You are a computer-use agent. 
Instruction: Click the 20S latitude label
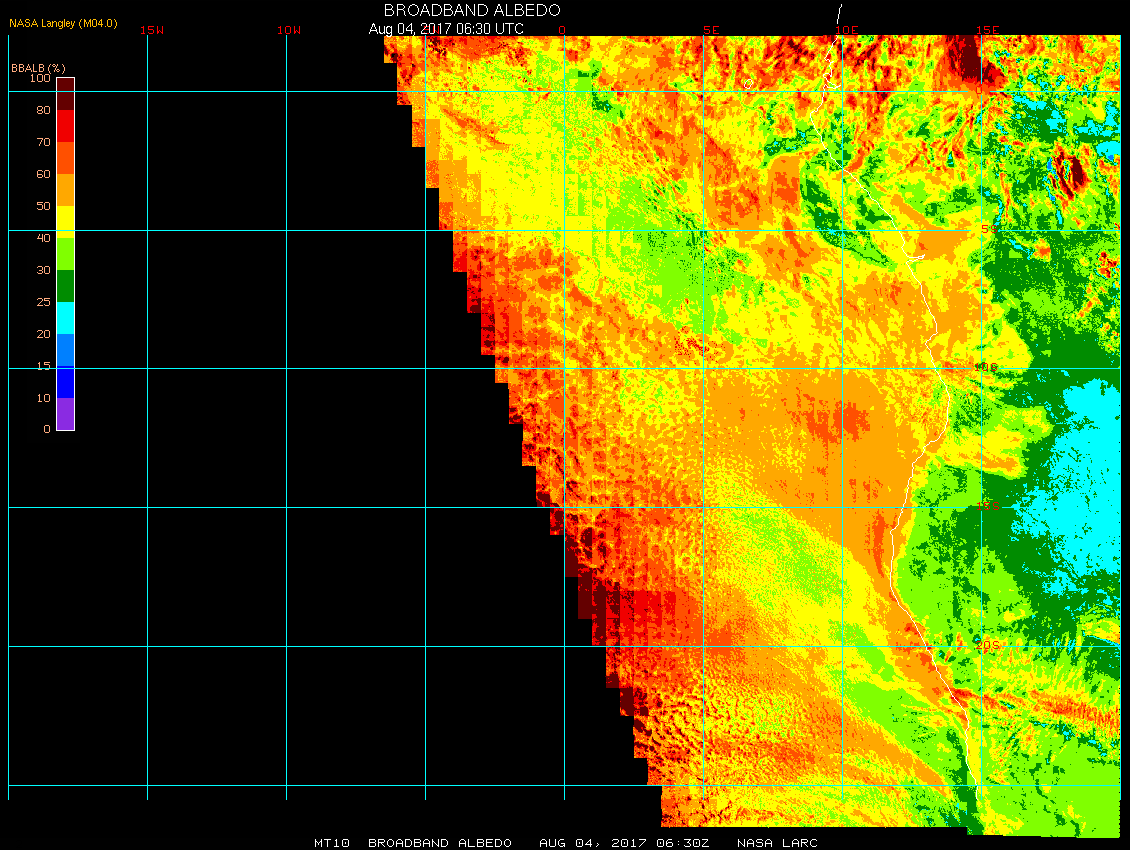pyautogui.click(x=987, y=645)
